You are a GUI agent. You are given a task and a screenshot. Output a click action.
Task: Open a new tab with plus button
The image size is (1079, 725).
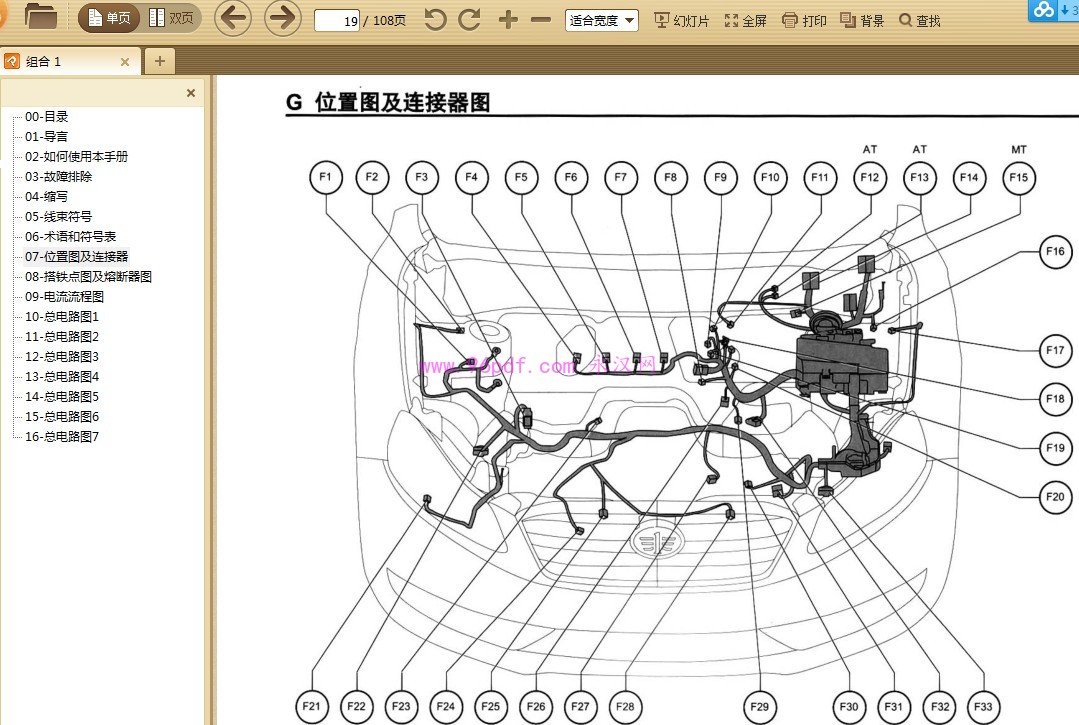click(160, 61)
